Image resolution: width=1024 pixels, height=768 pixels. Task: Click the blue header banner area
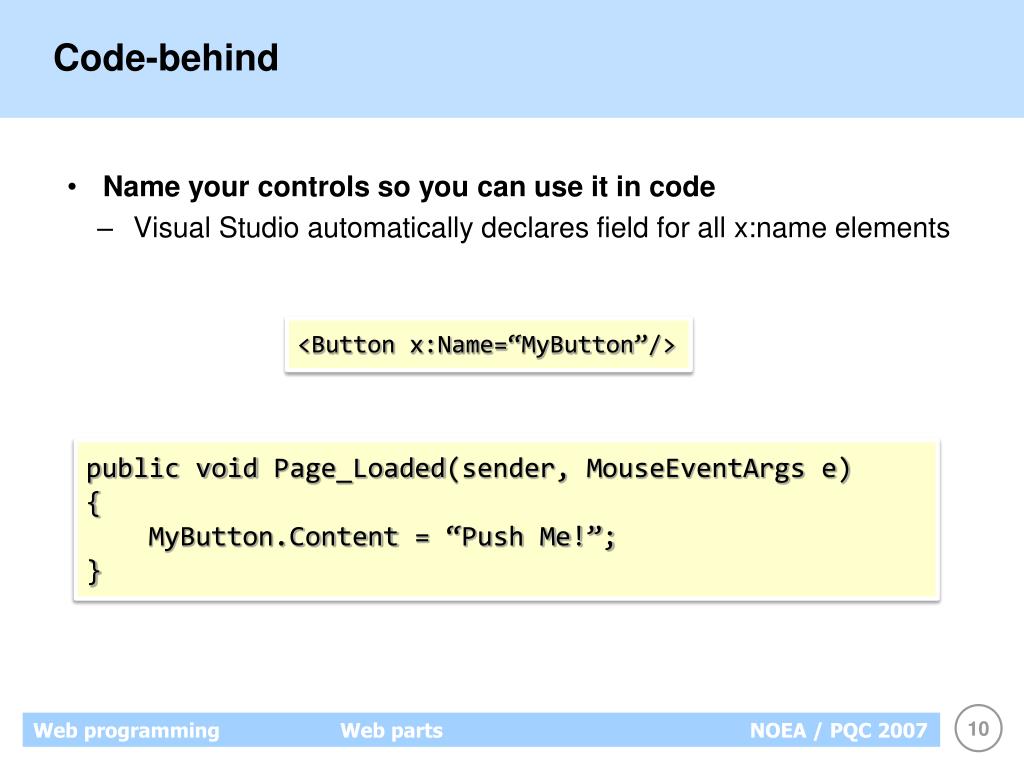[x=512, y=59]
